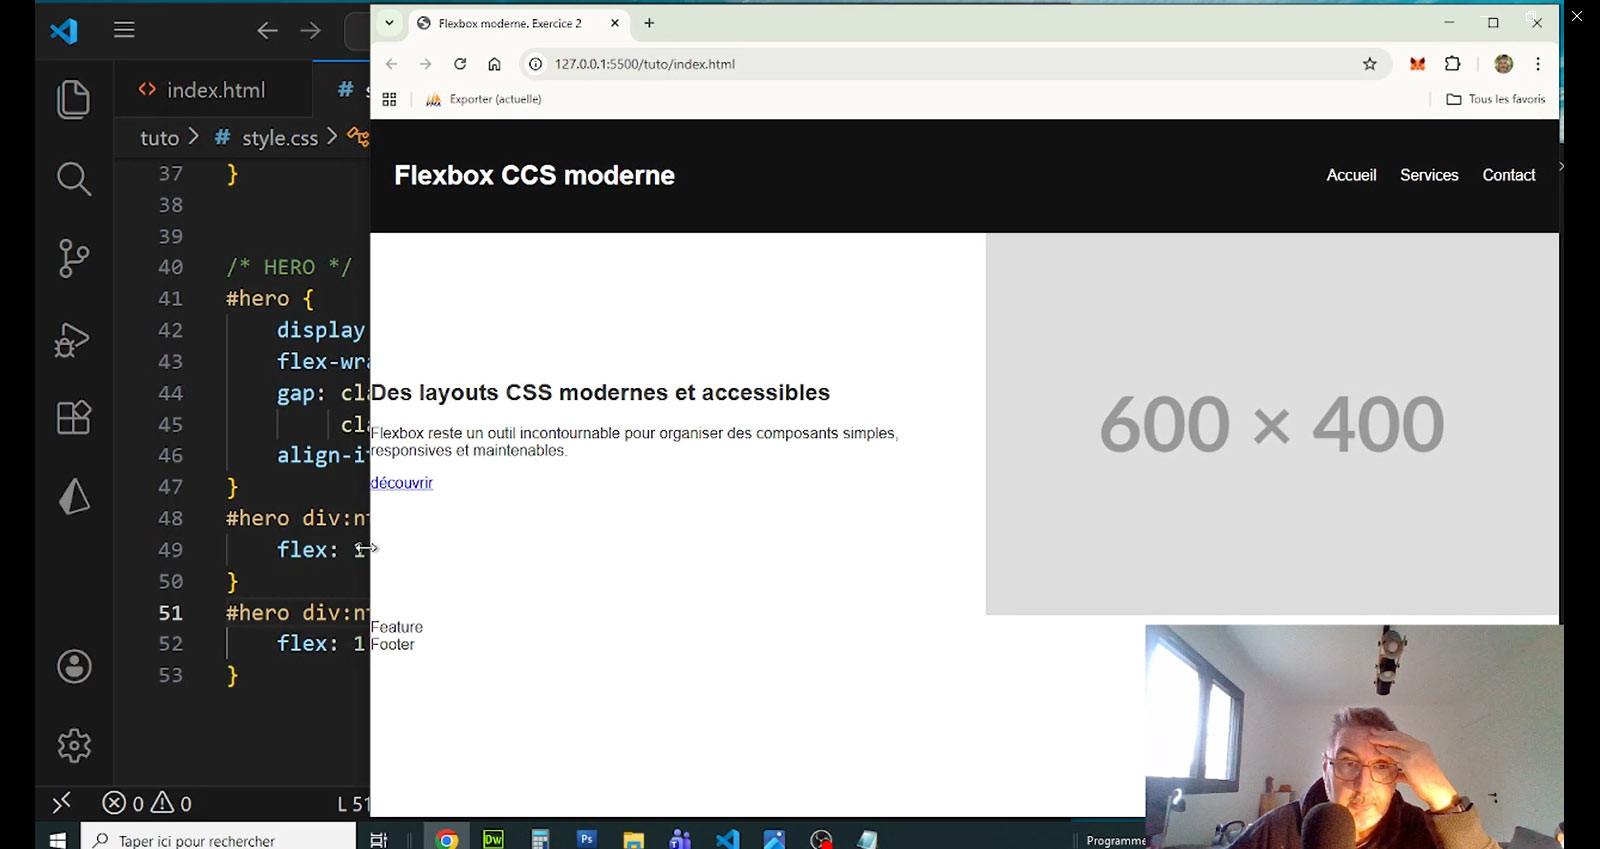Open the Run and Debug view

pyautogui.click(x=73, y=339)
